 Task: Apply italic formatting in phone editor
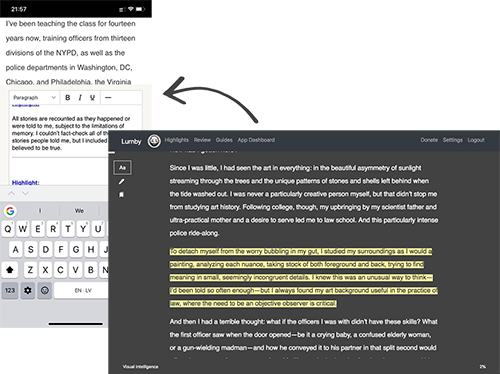[x=80, y=98]
